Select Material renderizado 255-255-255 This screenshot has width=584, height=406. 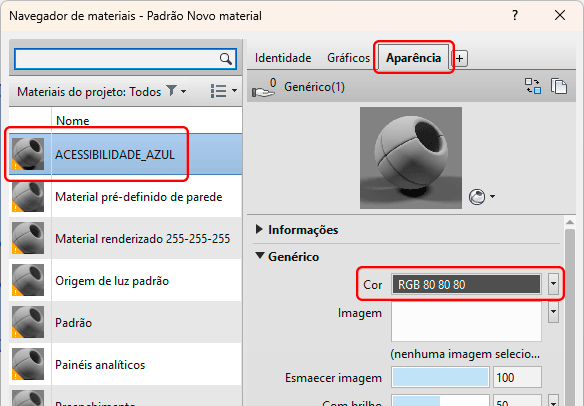click(x=143, y=238)
